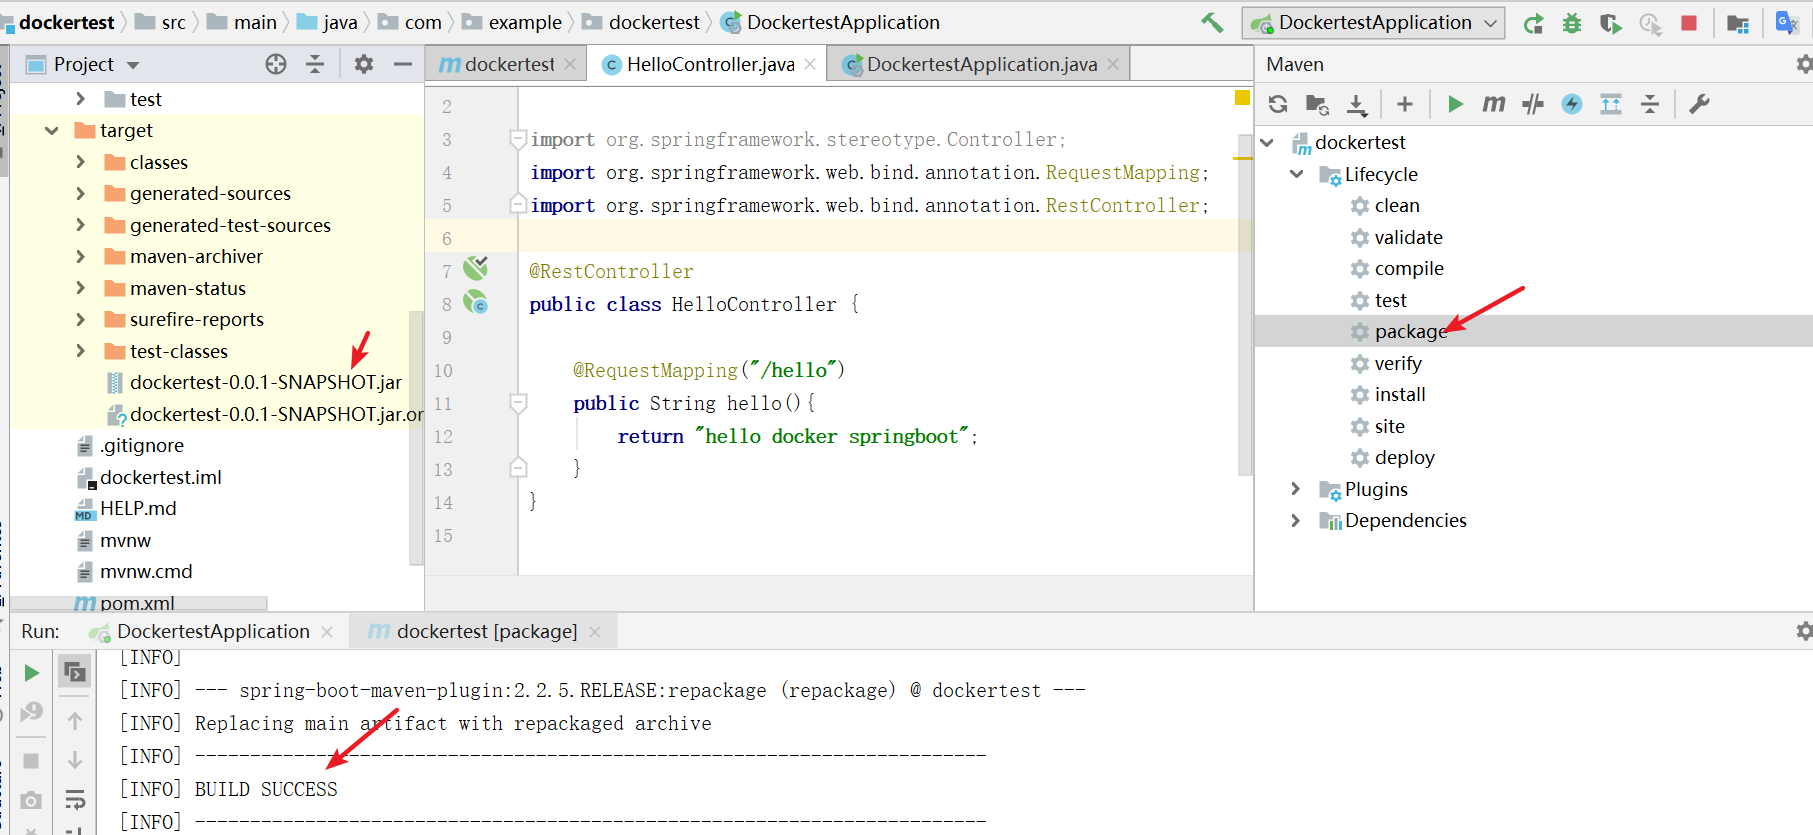
Task: Collapse Maven Lifecycle node
Action: (x=1297, y=173)
